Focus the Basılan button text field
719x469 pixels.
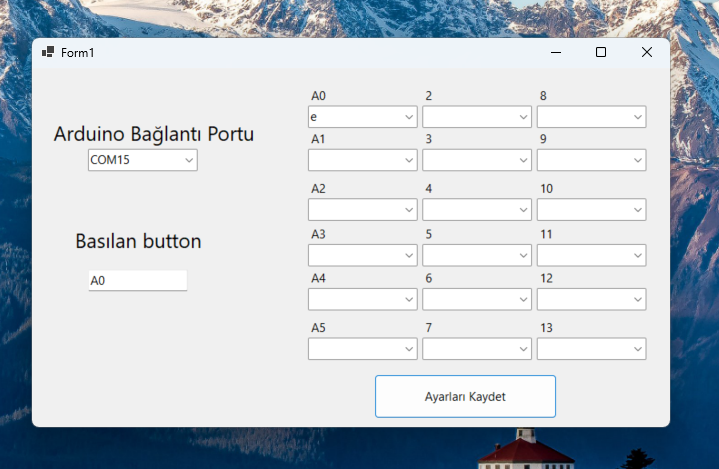(138, 280)
